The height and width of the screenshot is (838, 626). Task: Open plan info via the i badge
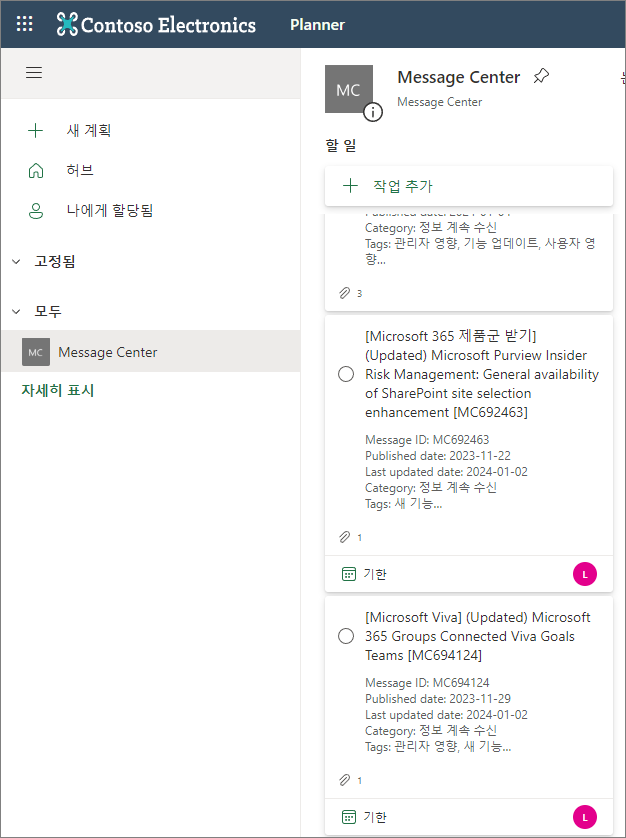373,112
